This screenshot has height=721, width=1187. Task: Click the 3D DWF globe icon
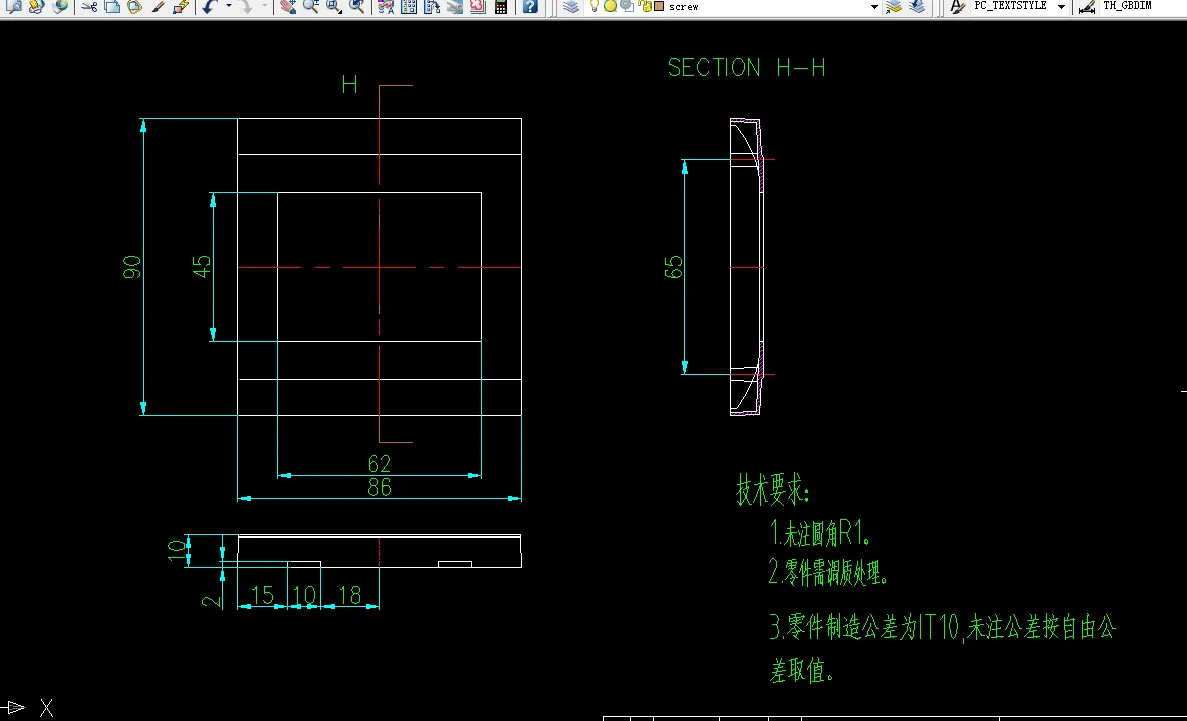click(61, 6)
